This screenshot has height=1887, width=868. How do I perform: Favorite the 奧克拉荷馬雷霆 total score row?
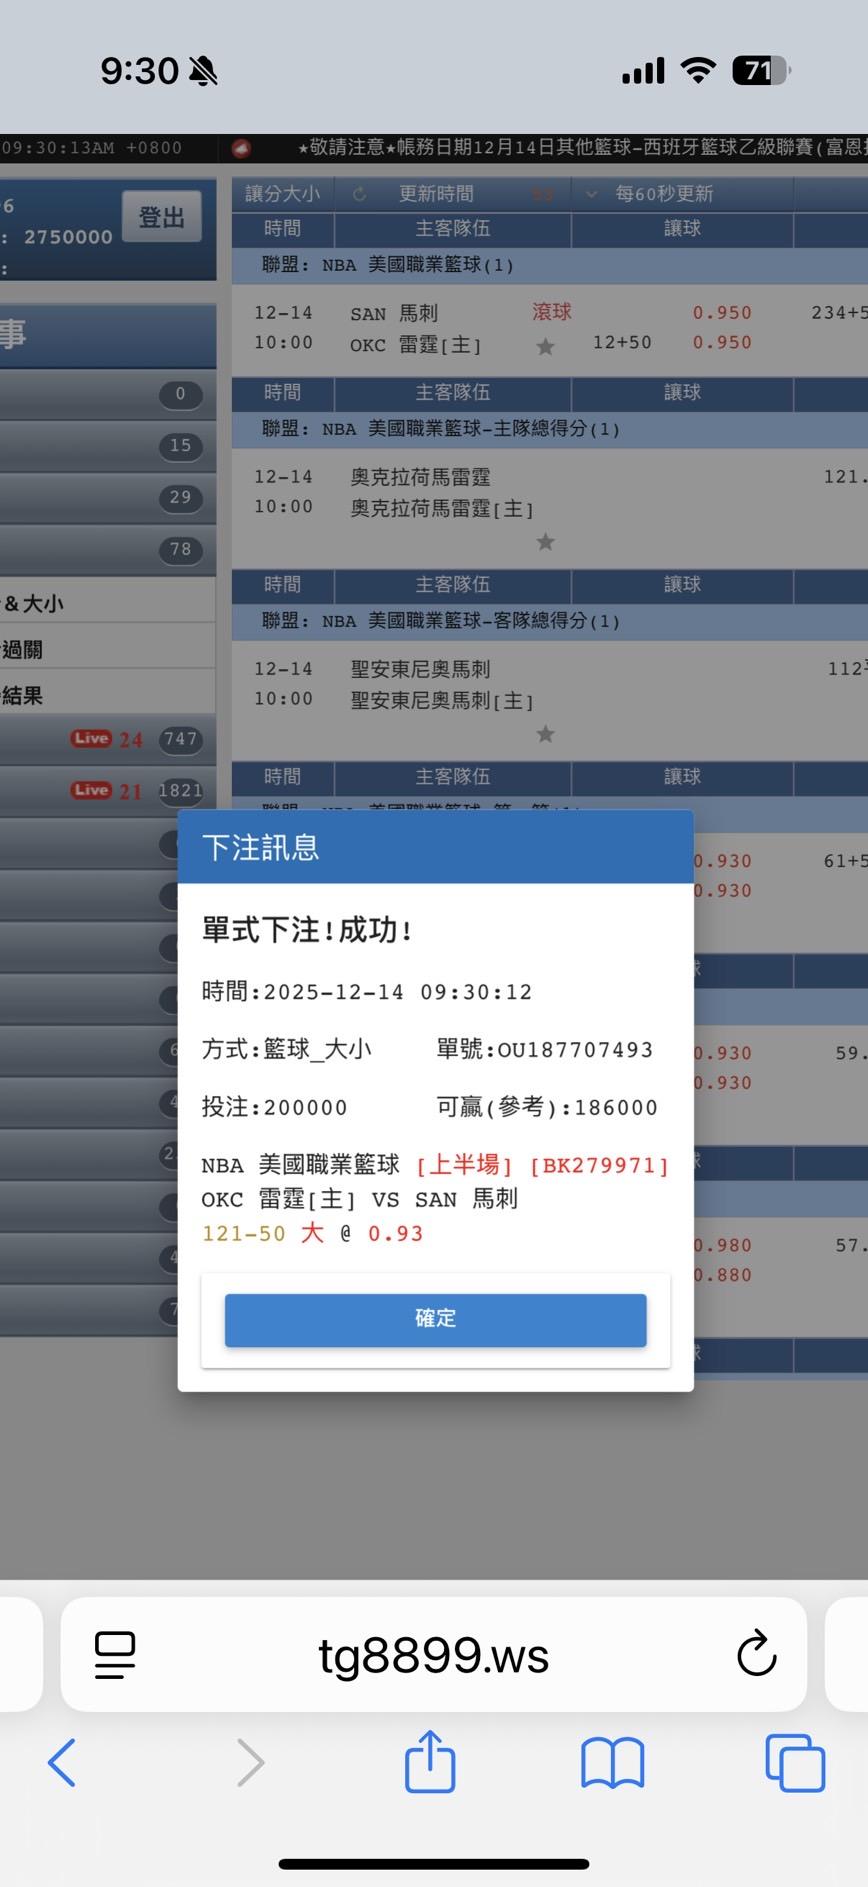pyautogui.click(x=545, y=542)
